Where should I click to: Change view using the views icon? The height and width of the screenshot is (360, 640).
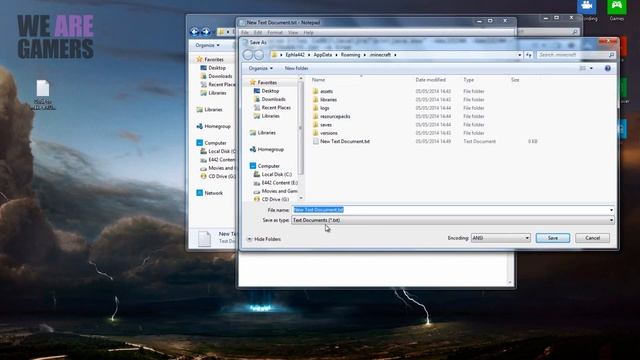[582, 68]
